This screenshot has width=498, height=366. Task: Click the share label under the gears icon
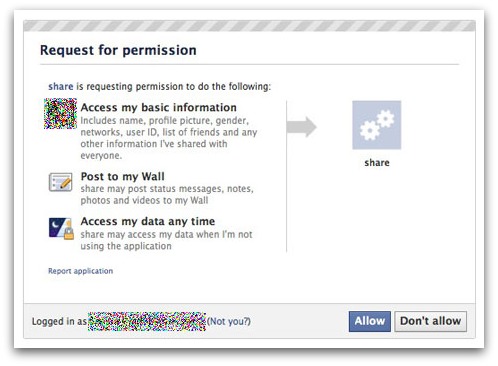[377, 163]
